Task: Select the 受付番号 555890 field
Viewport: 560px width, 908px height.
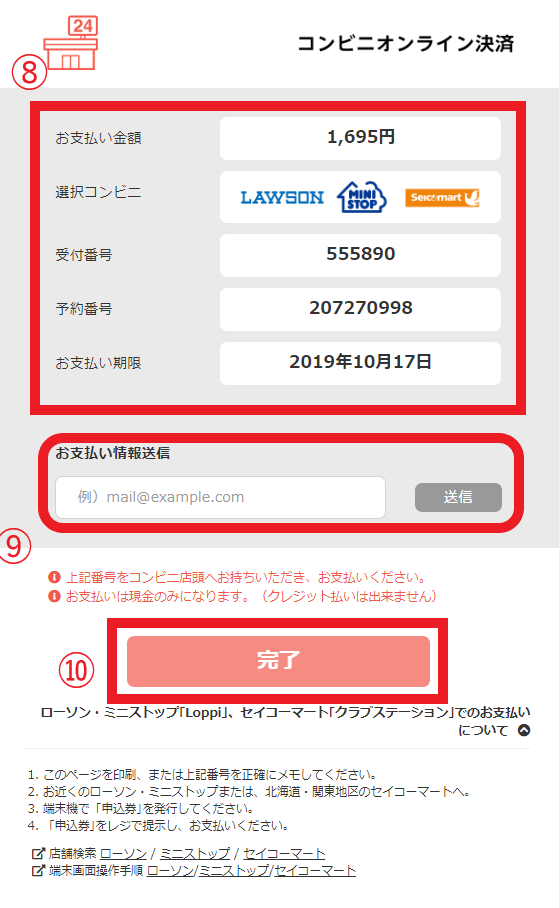Action: (x=360, y=255)
